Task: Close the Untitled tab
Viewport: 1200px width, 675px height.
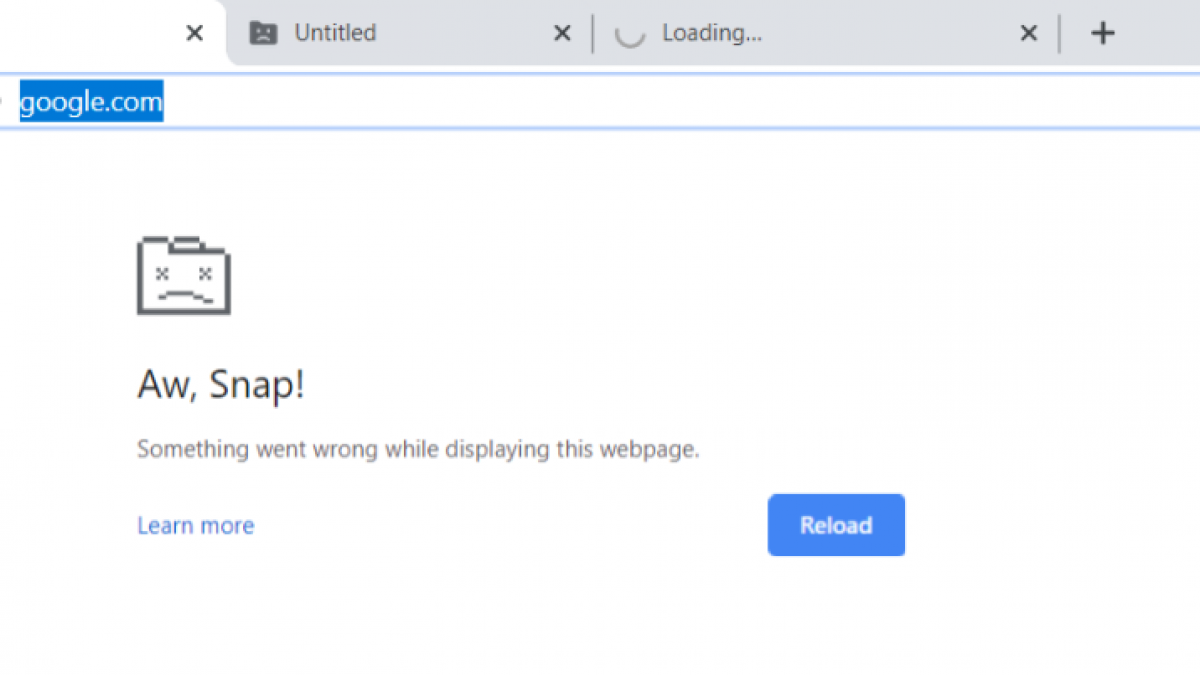Action: [563, 34]
